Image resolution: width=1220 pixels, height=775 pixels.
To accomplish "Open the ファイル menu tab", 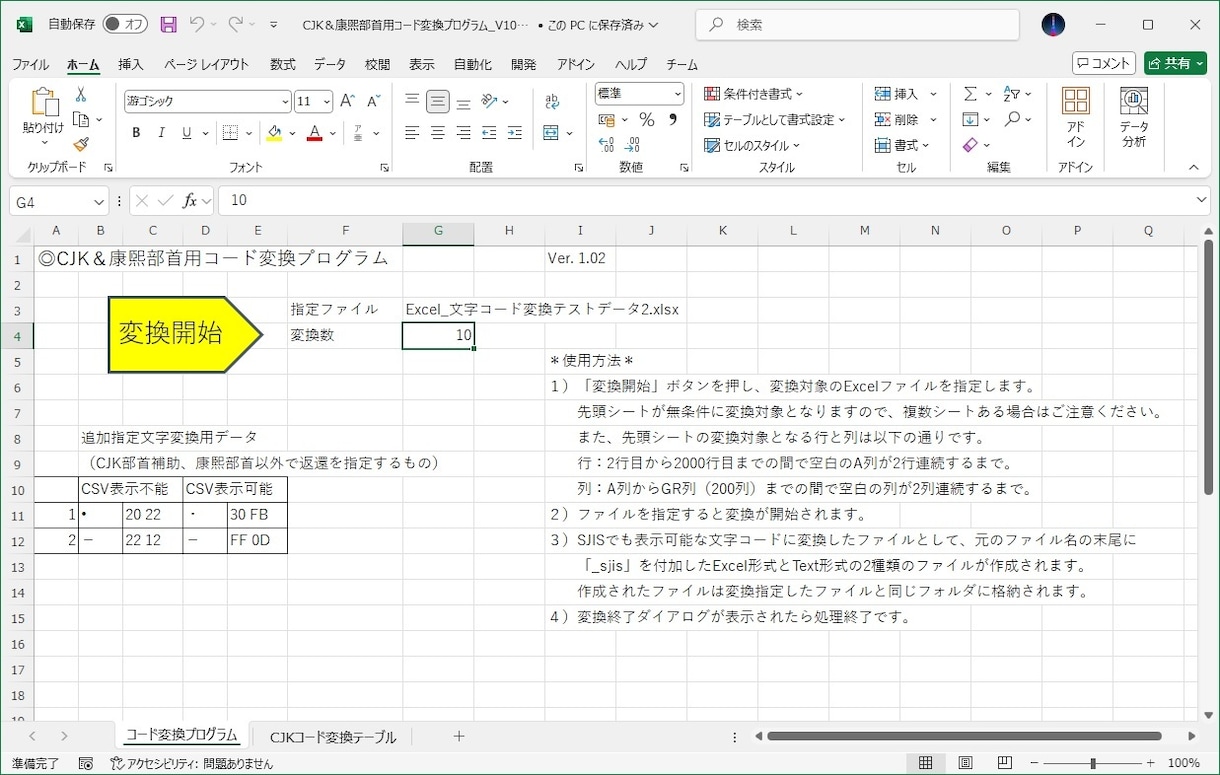I will pos(30,64).
